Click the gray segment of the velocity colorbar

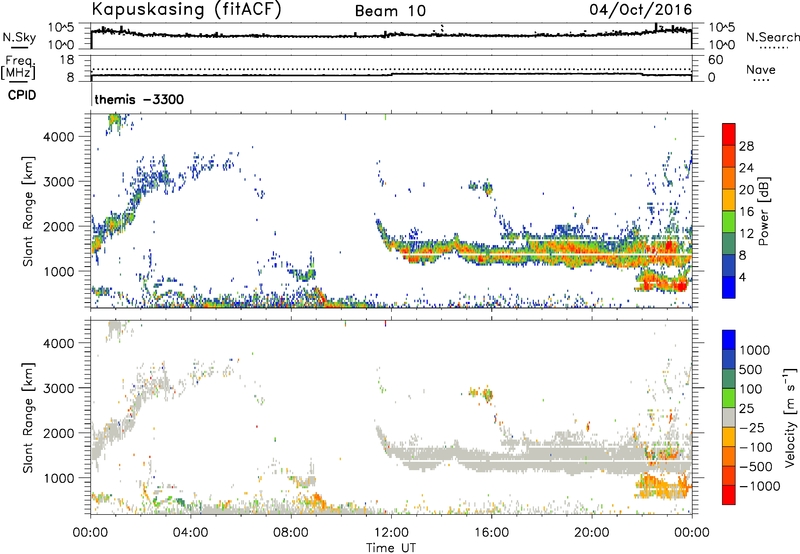729,417
